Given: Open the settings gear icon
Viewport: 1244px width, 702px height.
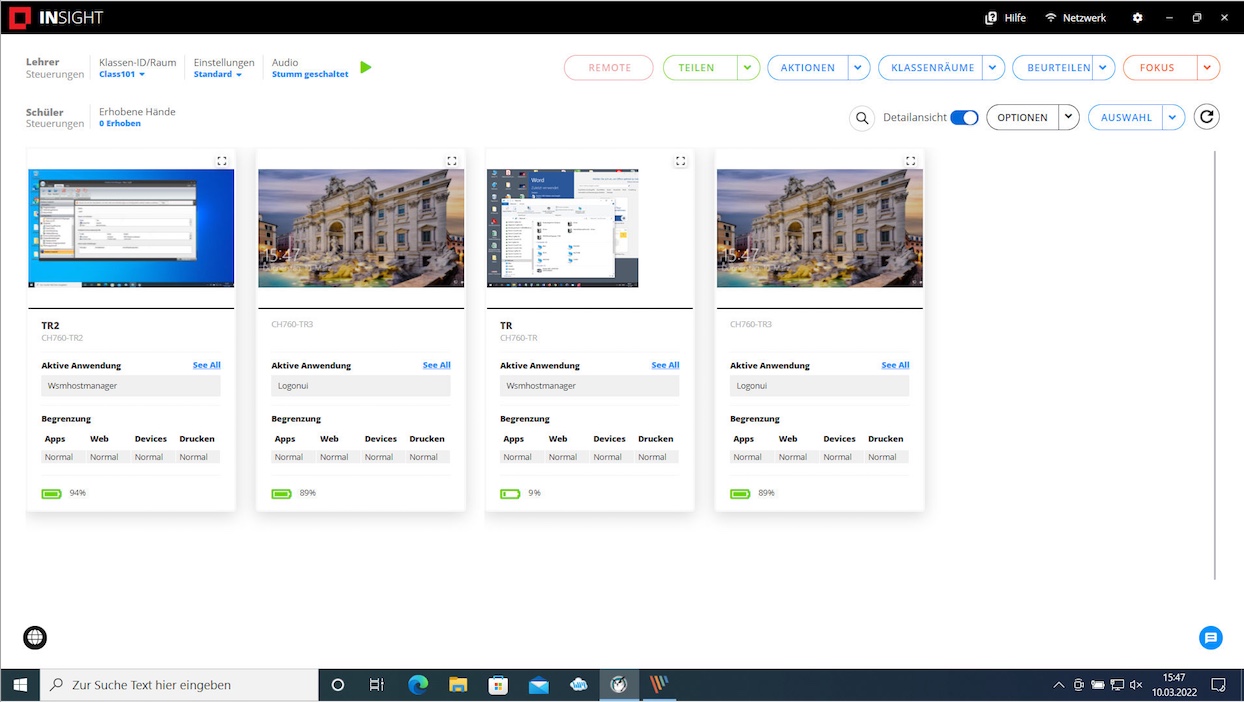Looking at the screenshot, I should click(1137, 18).
